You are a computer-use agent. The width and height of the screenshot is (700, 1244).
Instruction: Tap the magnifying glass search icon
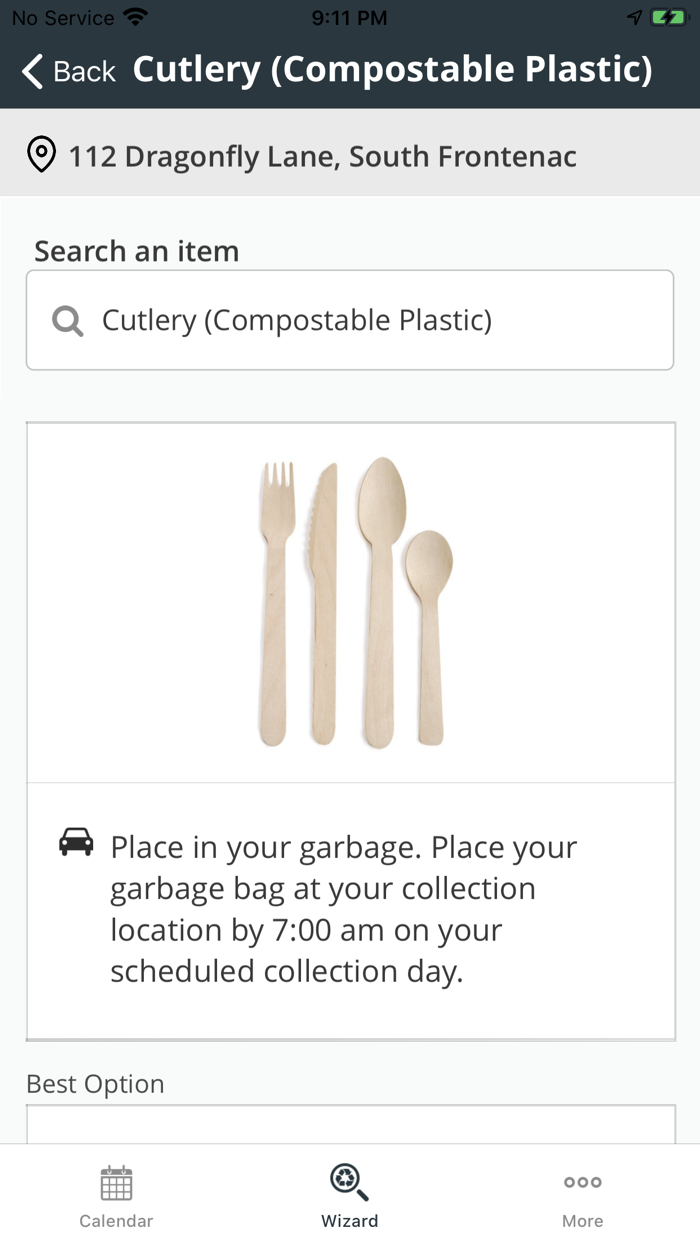pos(67,321)
